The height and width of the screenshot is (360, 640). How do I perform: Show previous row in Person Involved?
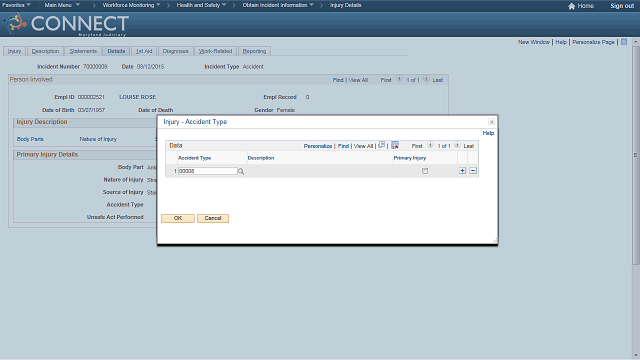[399, 80]
